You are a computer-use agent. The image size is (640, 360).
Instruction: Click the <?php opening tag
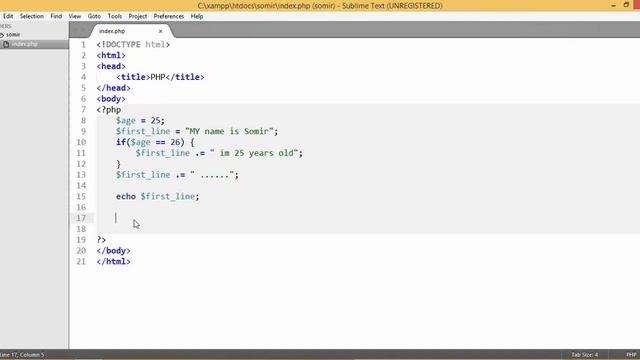(x=109, y=110)
